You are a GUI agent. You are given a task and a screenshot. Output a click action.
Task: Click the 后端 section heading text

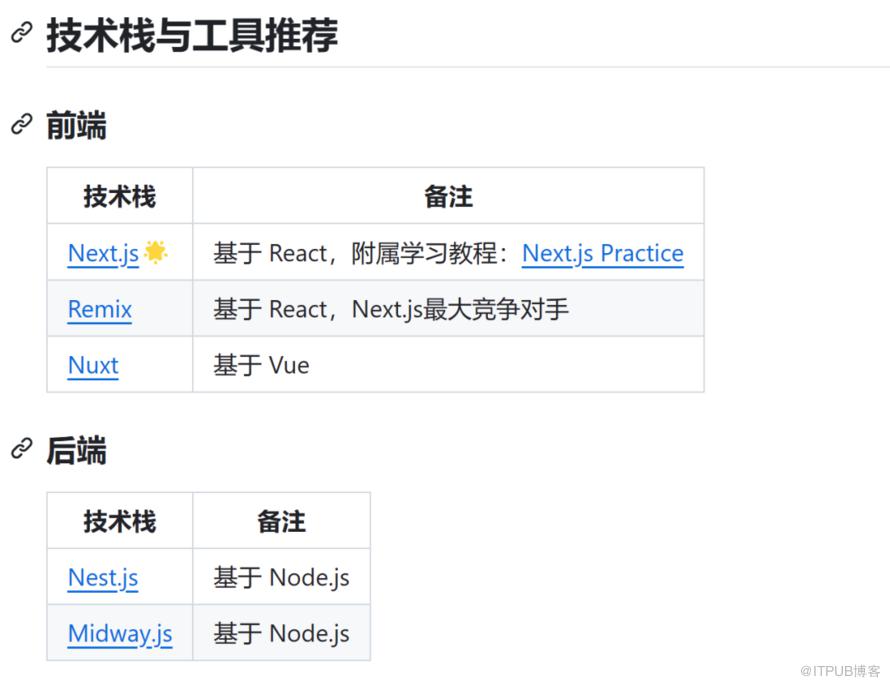click(76, 451)
